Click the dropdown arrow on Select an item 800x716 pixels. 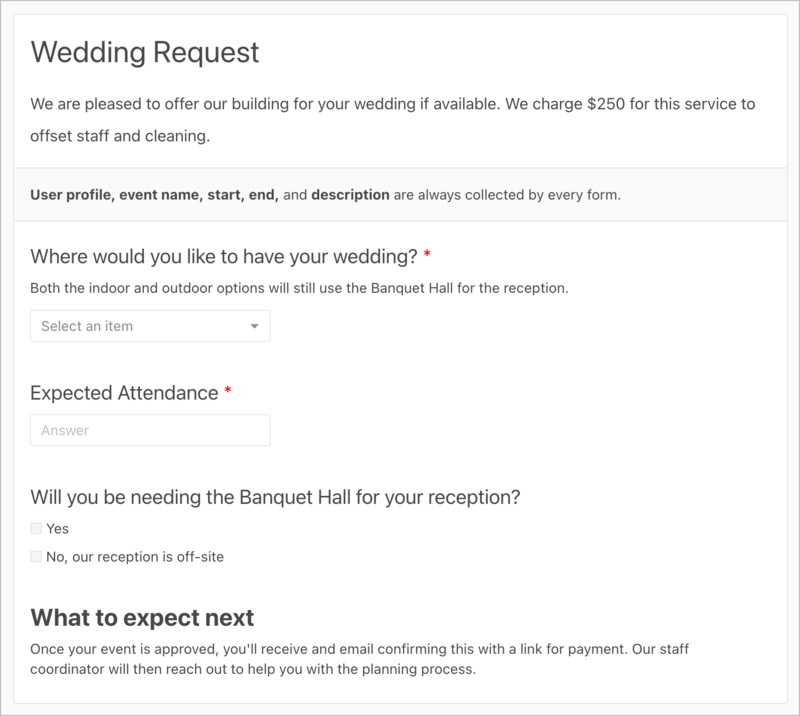pyautogui.click(x=254, y=325)
